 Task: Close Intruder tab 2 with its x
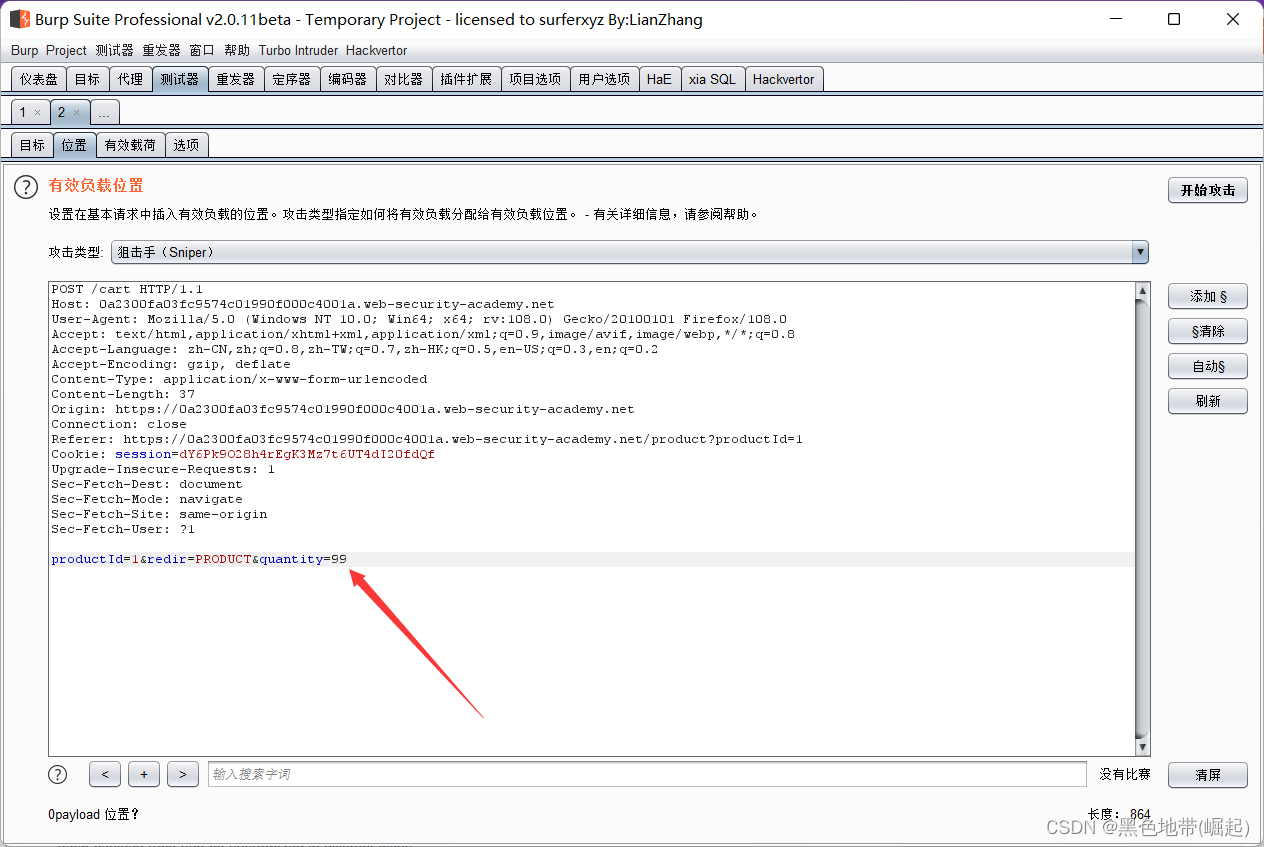pyautogui.click(x=76, y=113)
